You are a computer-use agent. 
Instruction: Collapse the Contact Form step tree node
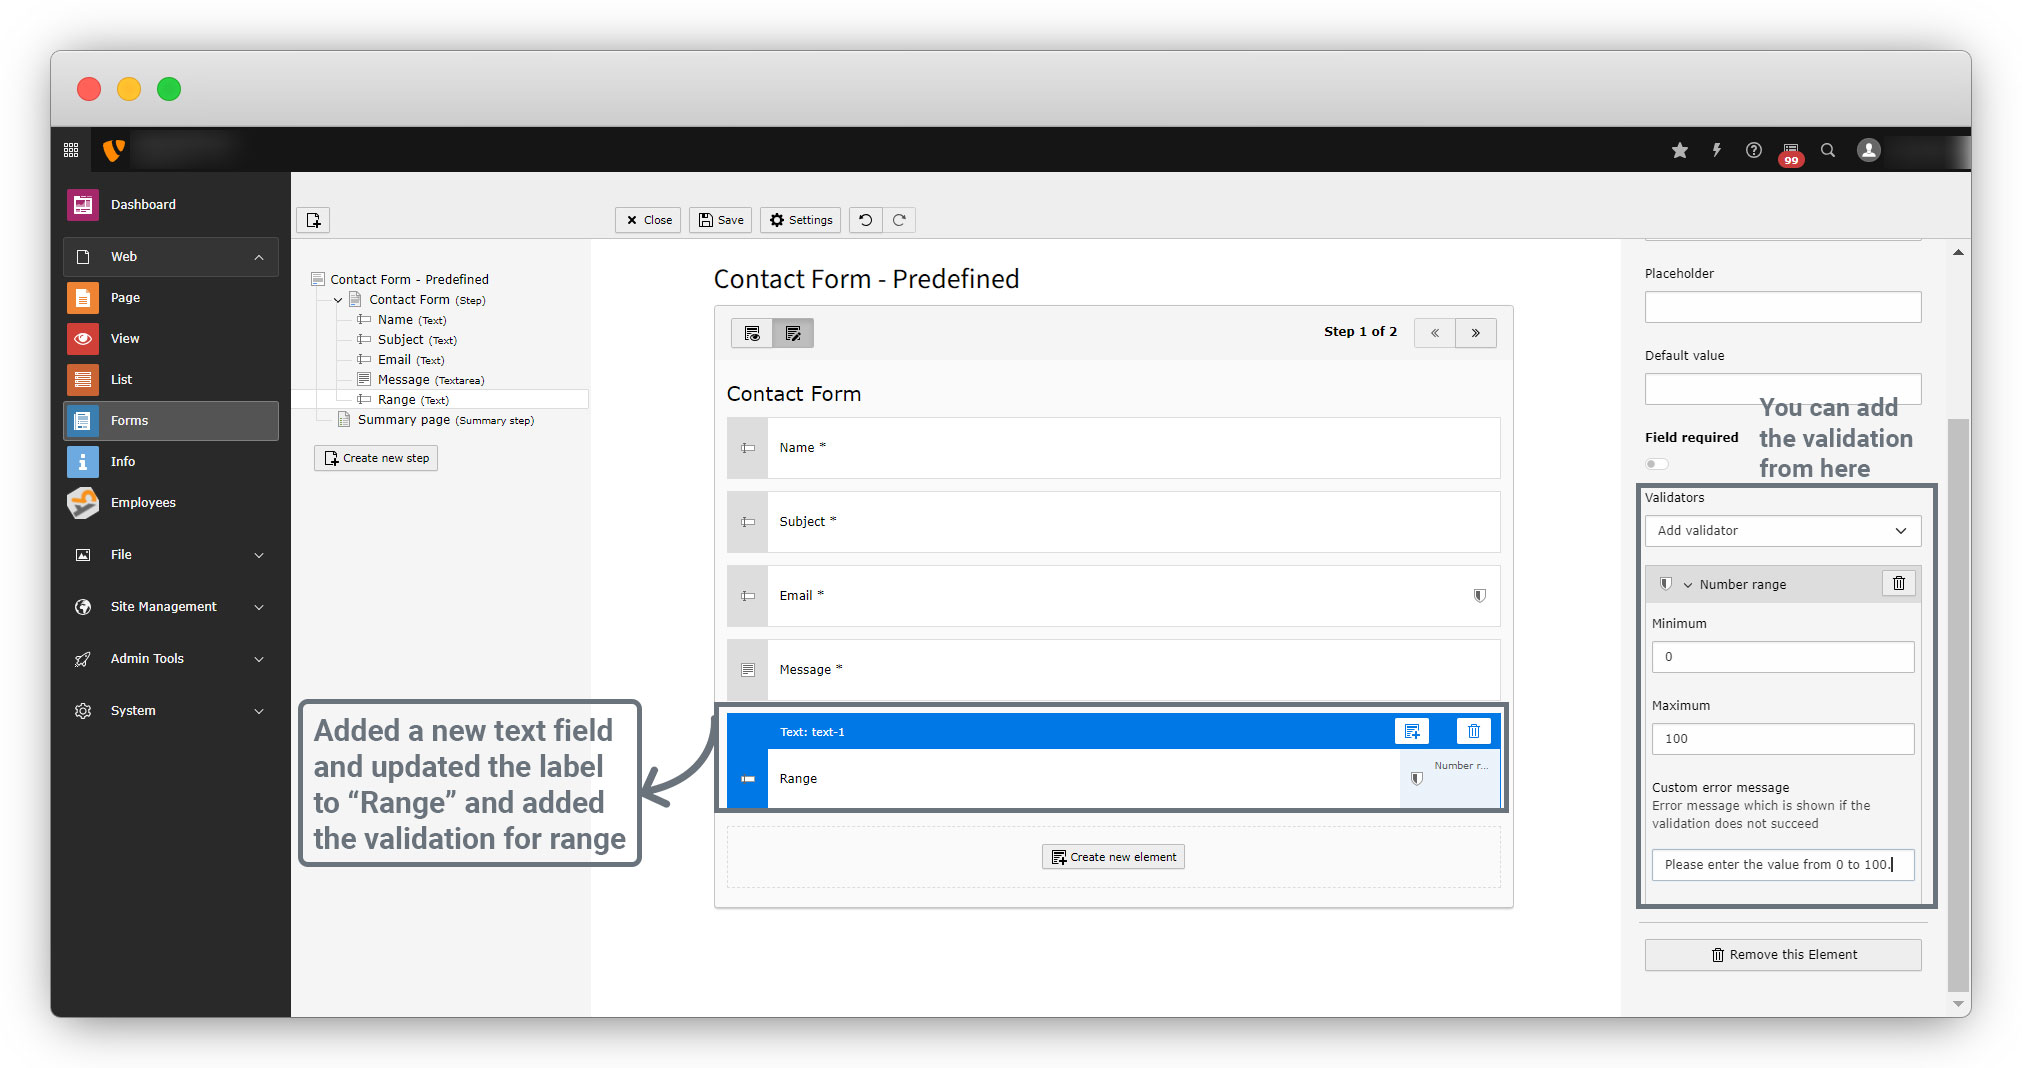pyautogui.click(x=338, y=300)
